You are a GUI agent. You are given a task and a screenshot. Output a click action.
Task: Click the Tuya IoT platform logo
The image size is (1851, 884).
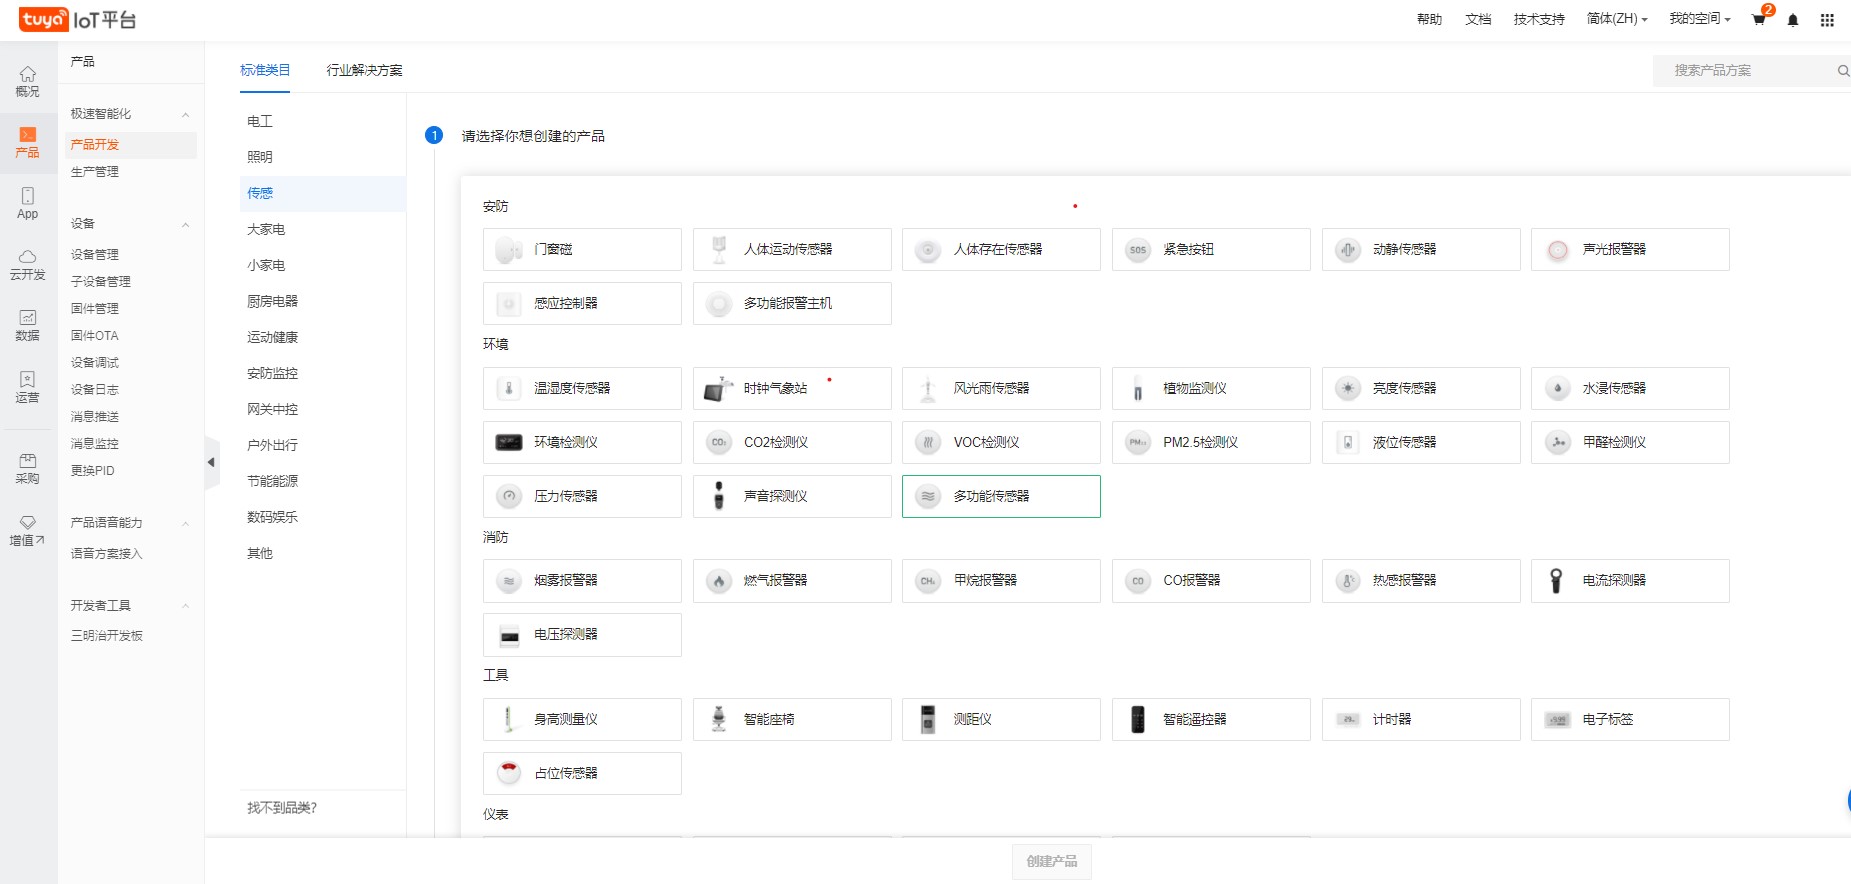click(x=78, y=19)
